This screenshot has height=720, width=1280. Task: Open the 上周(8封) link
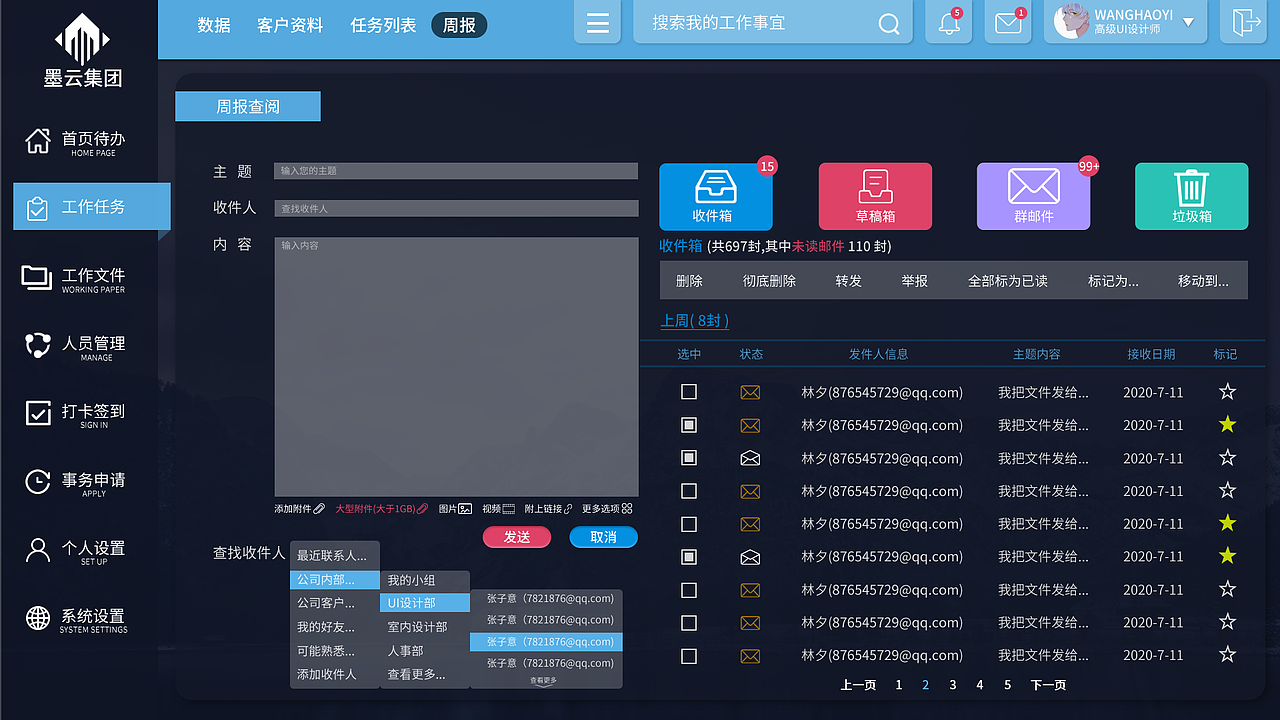pyautogui.click(x=694, y=321)
